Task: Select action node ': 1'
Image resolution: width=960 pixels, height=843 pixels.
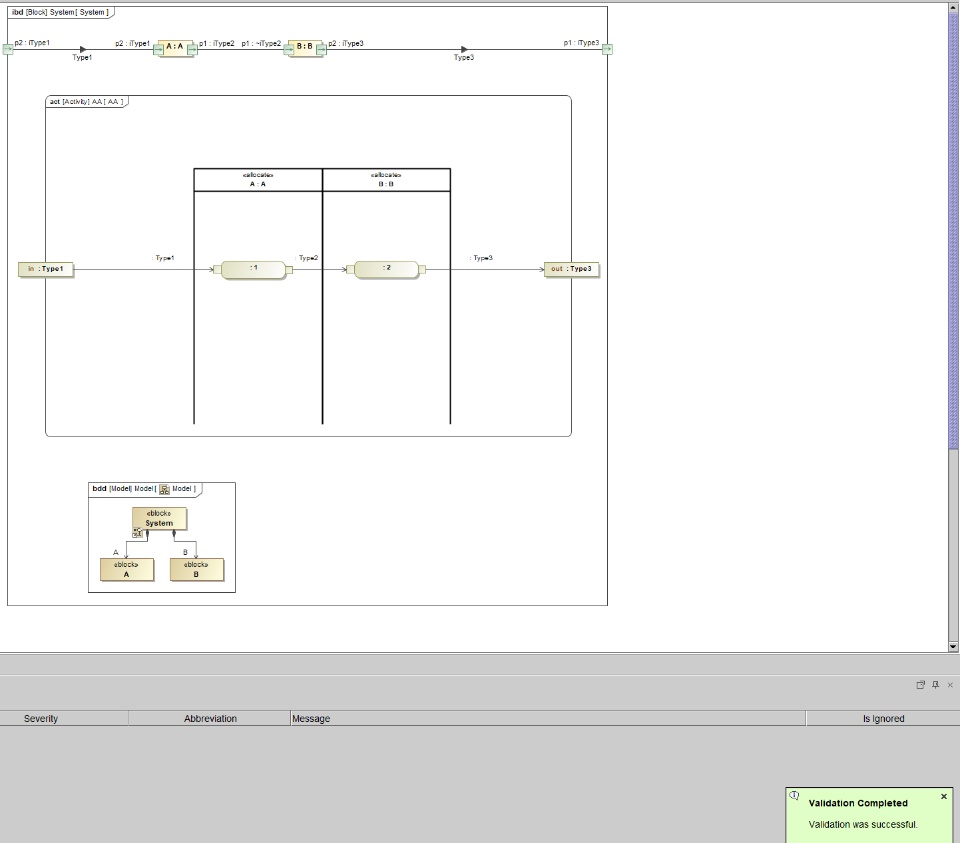Action: point(253,269)
